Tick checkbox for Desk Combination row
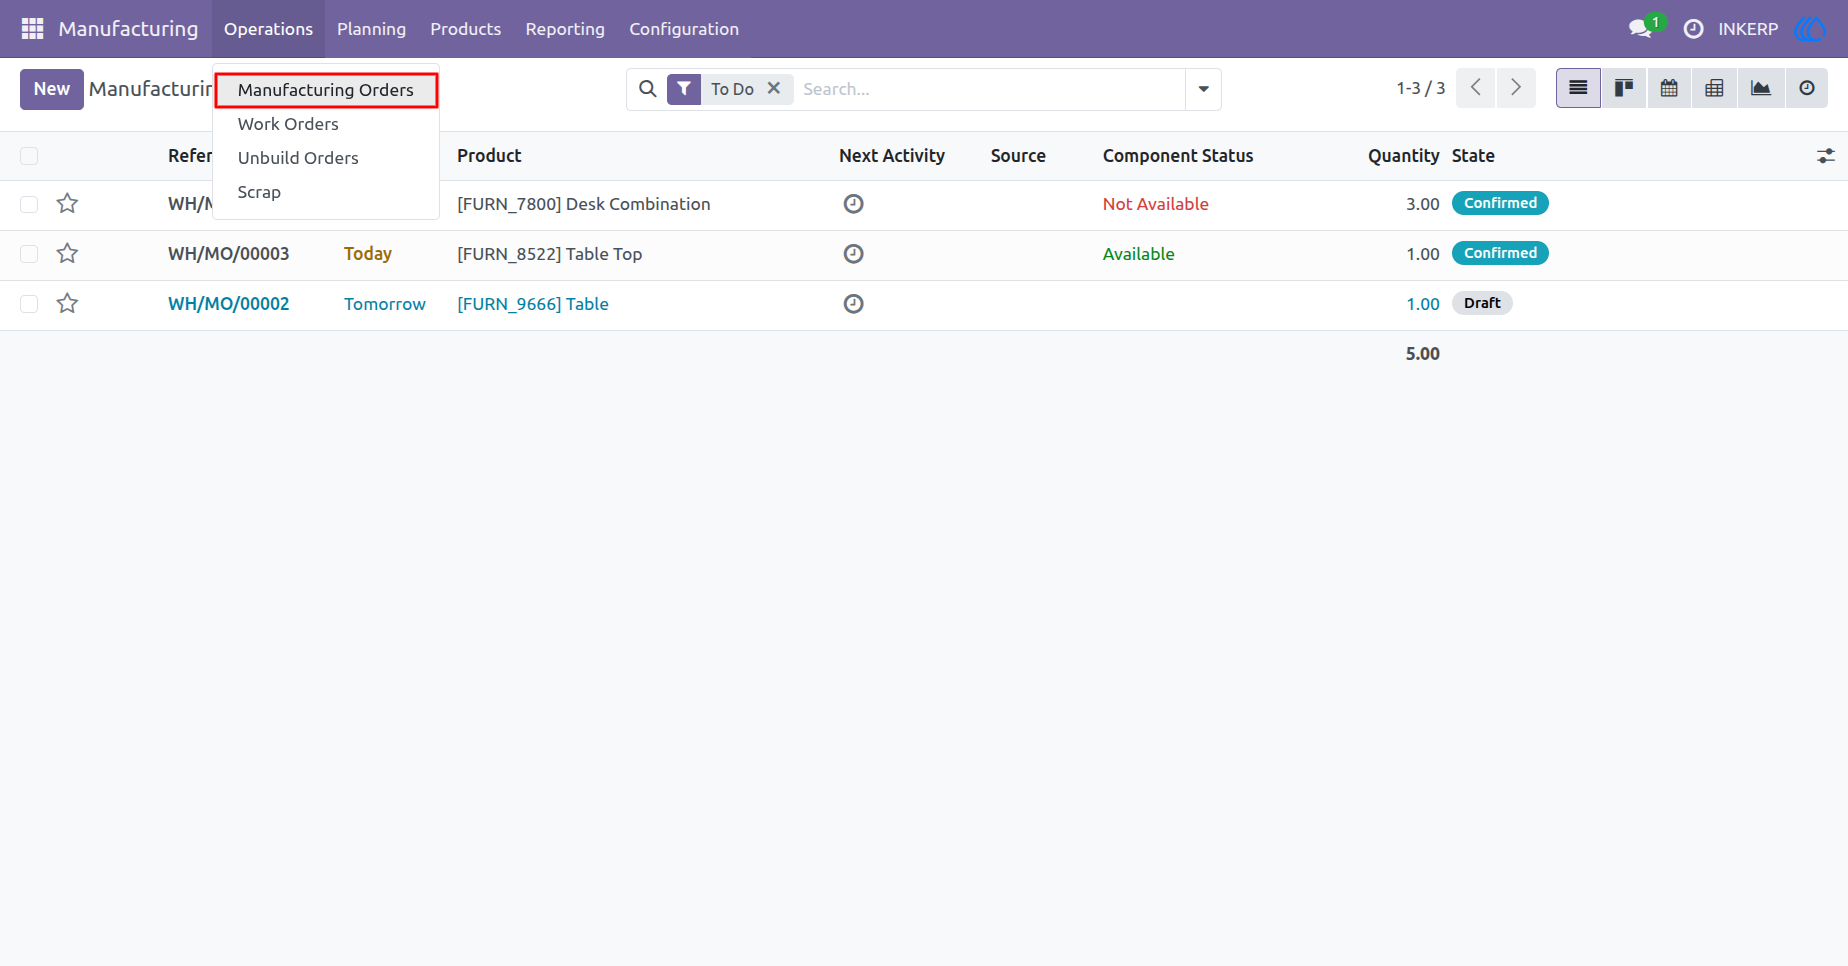This screenshot has width=1848, height=966. [29, 204]
